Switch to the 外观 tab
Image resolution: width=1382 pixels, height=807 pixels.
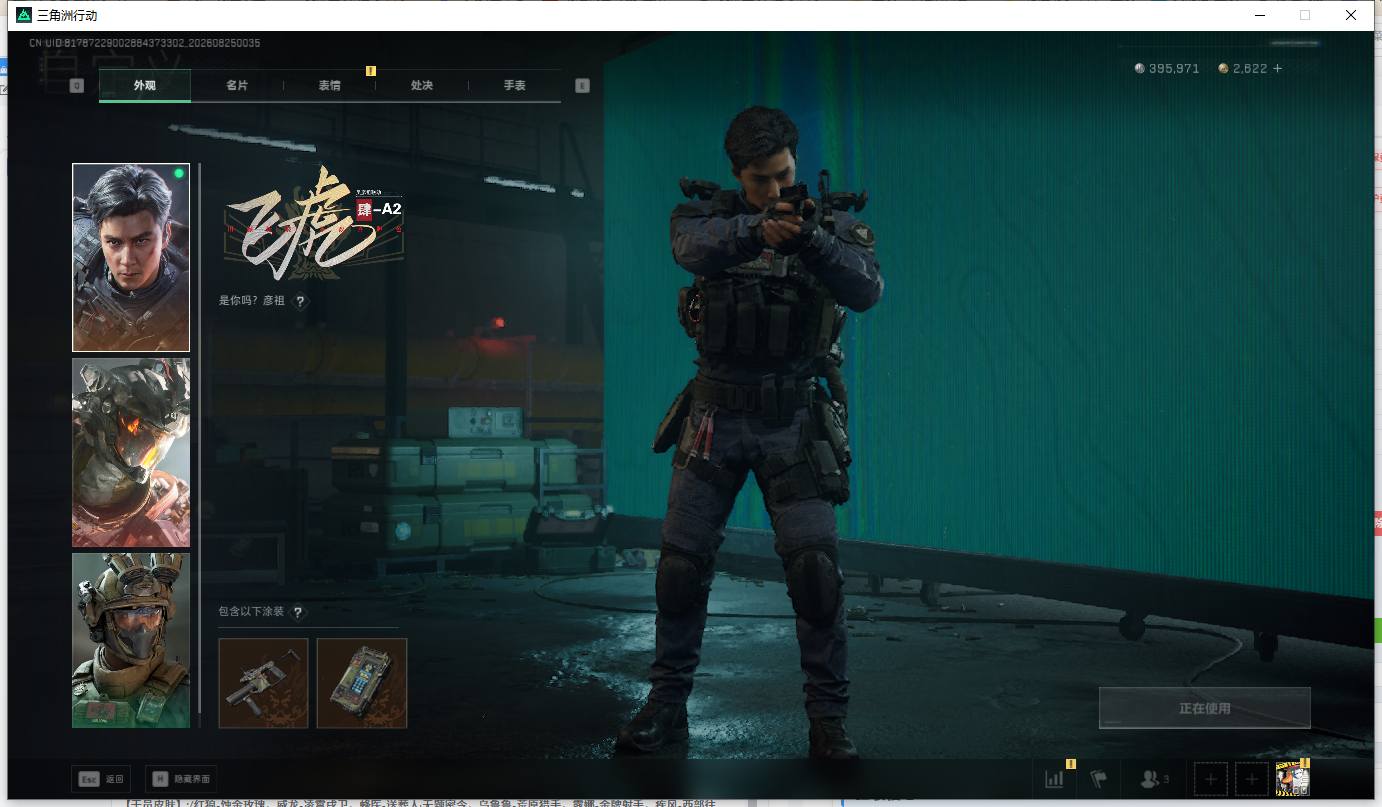coord(145,86)
